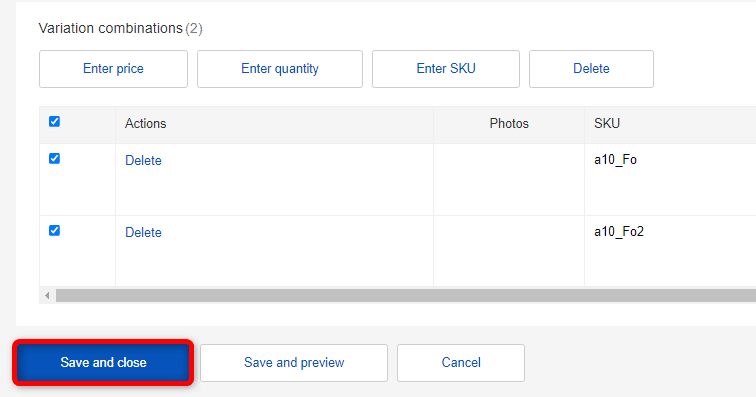Uncheck the checkbox for the a10_Fo2 row
The width and height of the screenshot is (756, 397).
pos(54,231)
